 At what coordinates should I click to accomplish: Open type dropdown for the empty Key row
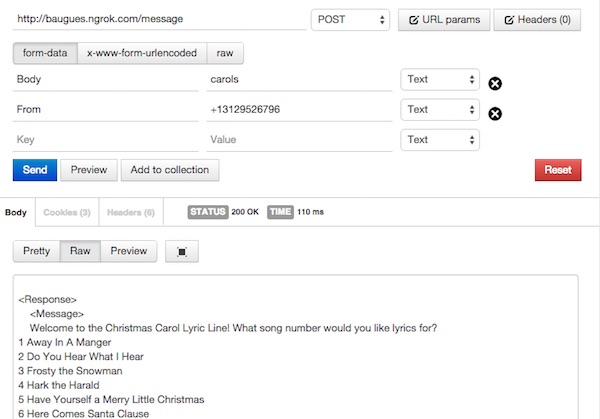(x=440, y=140)
